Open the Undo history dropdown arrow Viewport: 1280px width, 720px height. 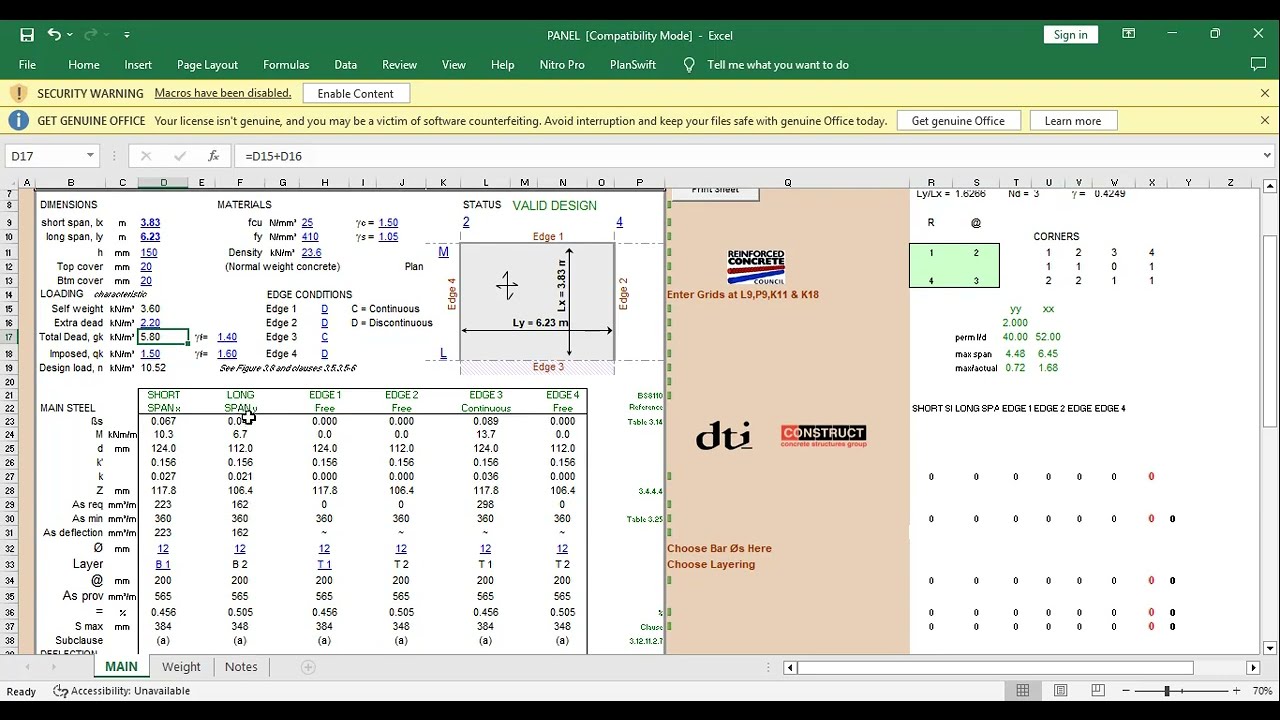tap(70, 35)
